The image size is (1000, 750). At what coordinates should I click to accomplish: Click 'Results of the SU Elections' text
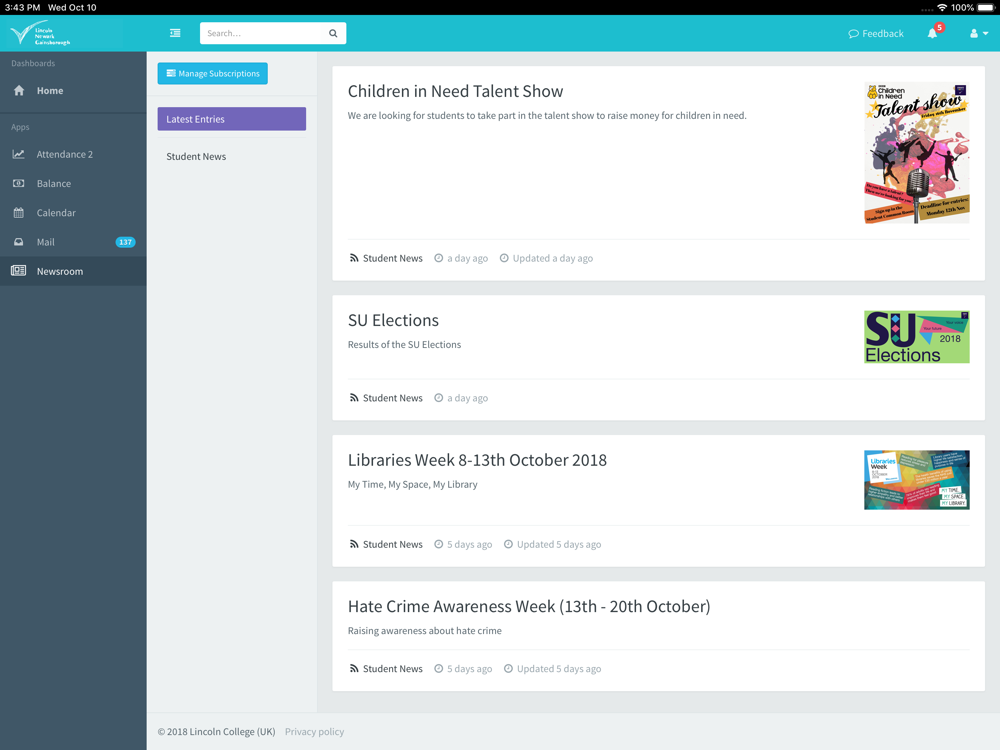404,344
